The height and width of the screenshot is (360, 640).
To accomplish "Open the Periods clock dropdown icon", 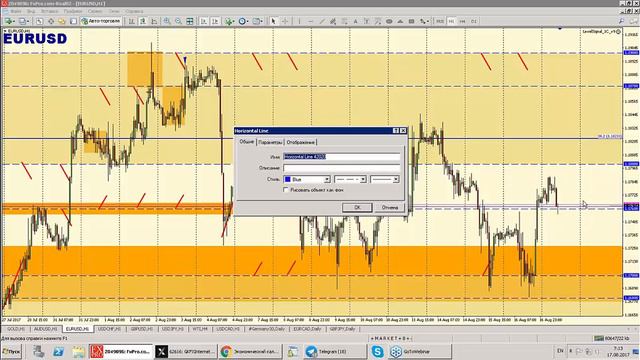I will pos(244,21).
